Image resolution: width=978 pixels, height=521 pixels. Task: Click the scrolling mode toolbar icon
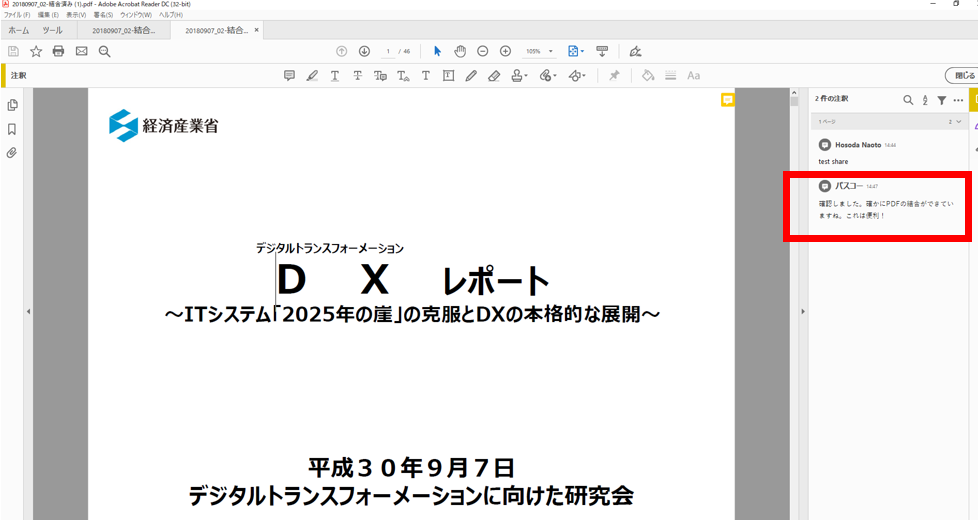[x=602, y=51]
